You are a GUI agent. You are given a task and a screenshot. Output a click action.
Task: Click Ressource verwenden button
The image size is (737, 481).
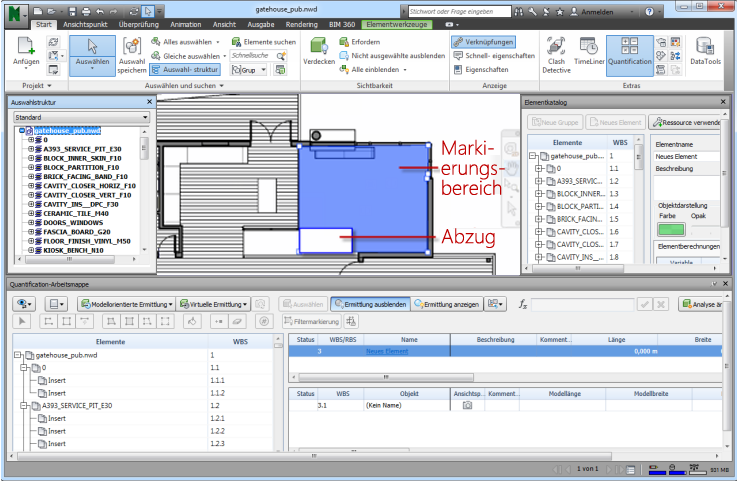[x=685, y=122]
